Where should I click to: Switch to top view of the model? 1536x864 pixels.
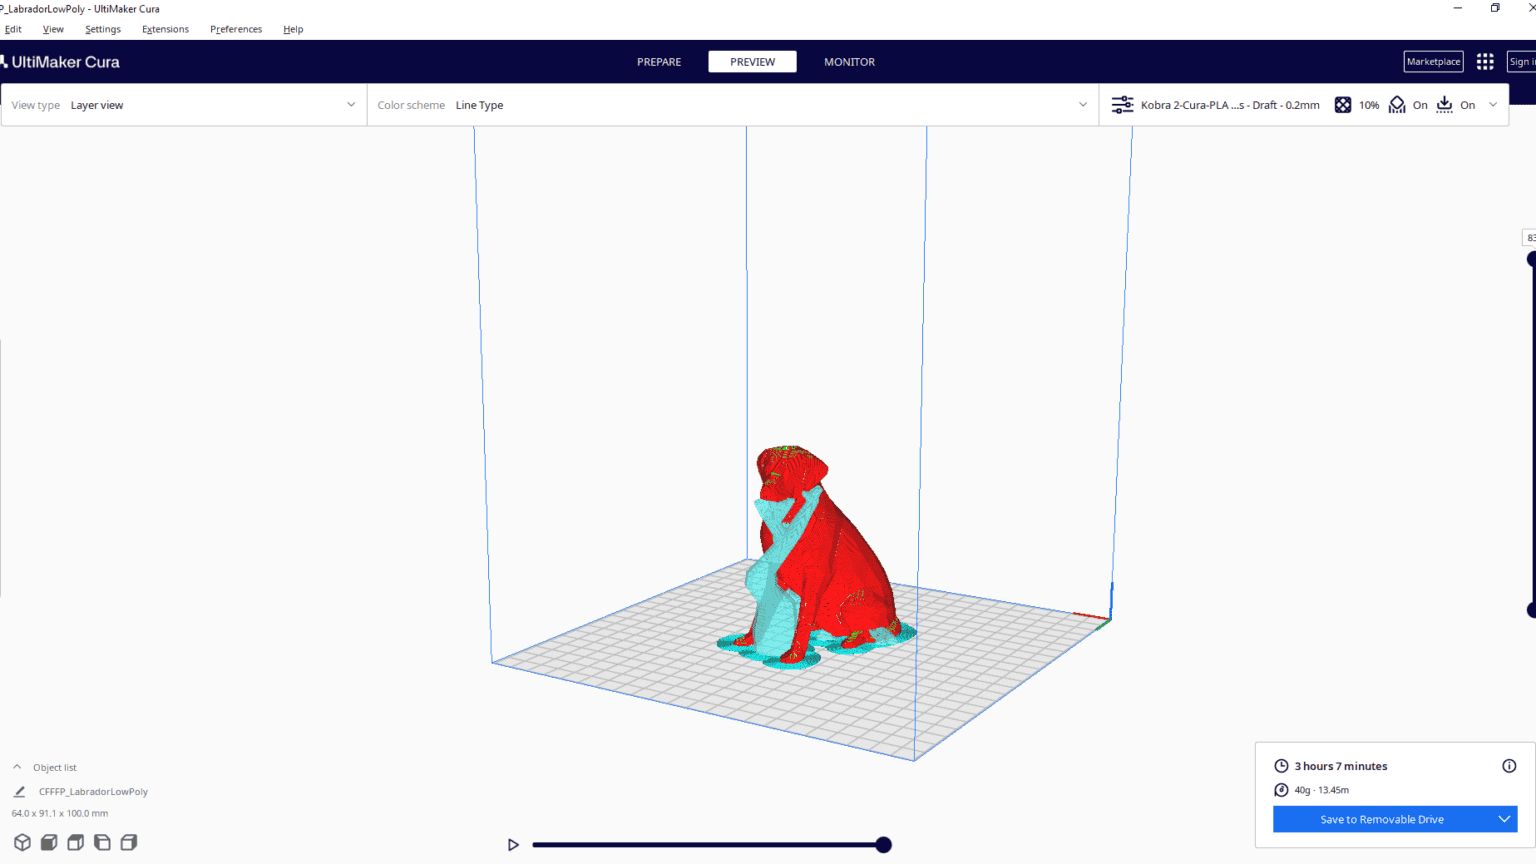75,842
